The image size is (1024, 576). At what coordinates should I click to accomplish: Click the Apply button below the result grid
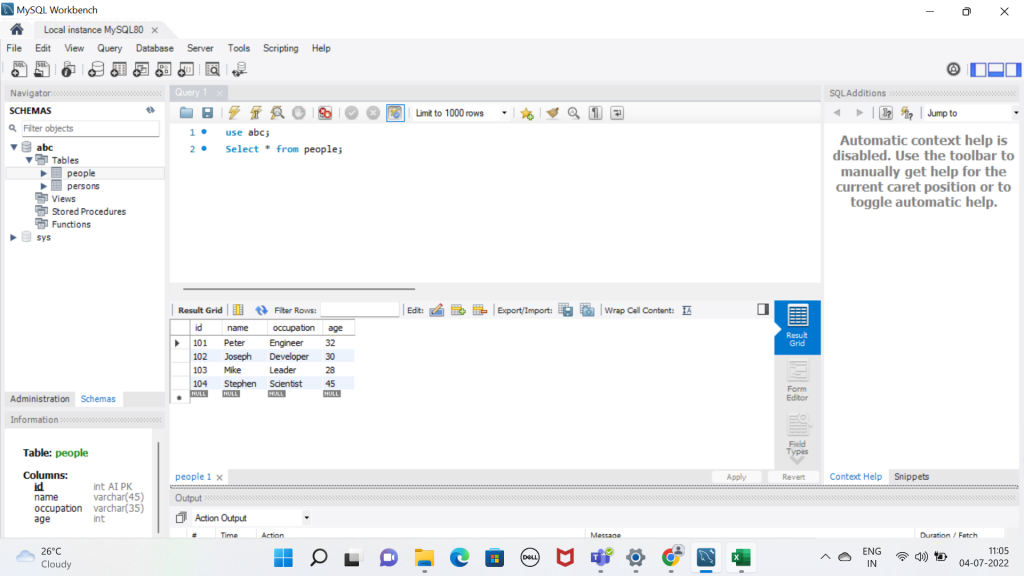click(x=736, y=477)
